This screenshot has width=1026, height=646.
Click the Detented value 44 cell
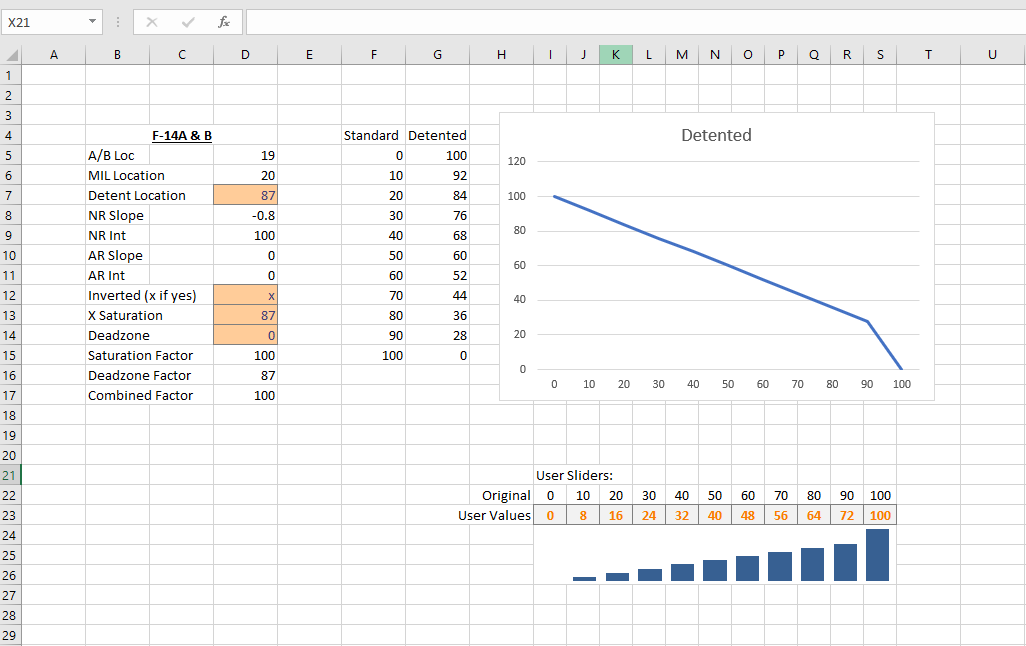[x=437, y=295]
